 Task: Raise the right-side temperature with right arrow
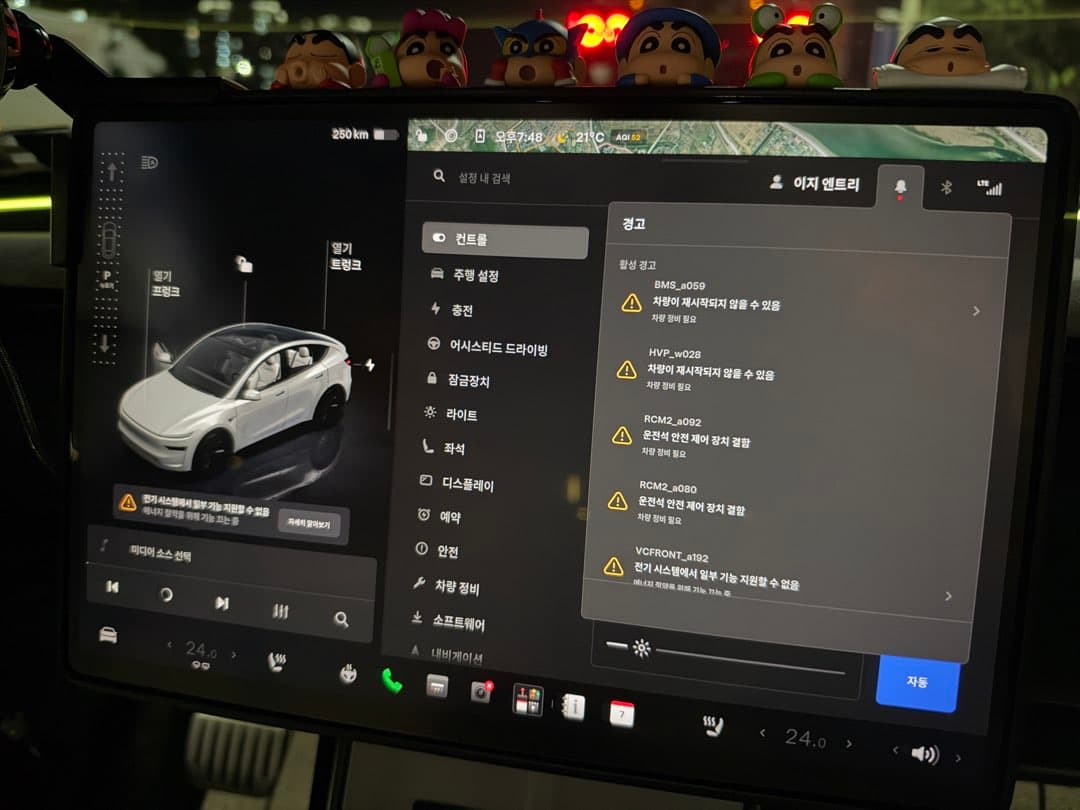tap(849, 744)
